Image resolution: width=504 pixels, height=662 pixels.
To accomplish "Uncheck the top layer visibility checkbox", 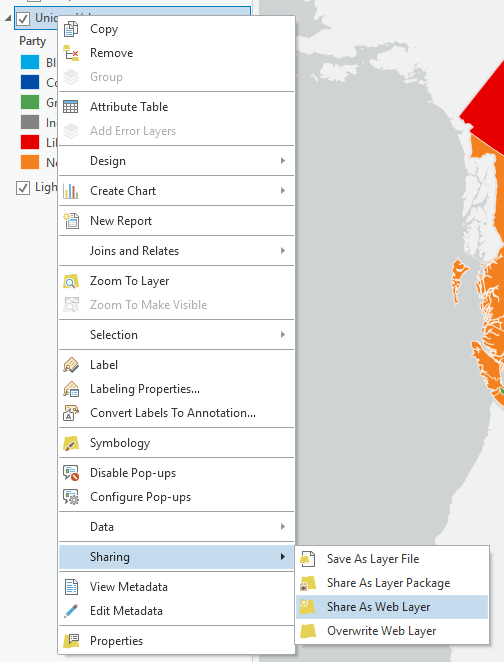I will click(23, 19).
